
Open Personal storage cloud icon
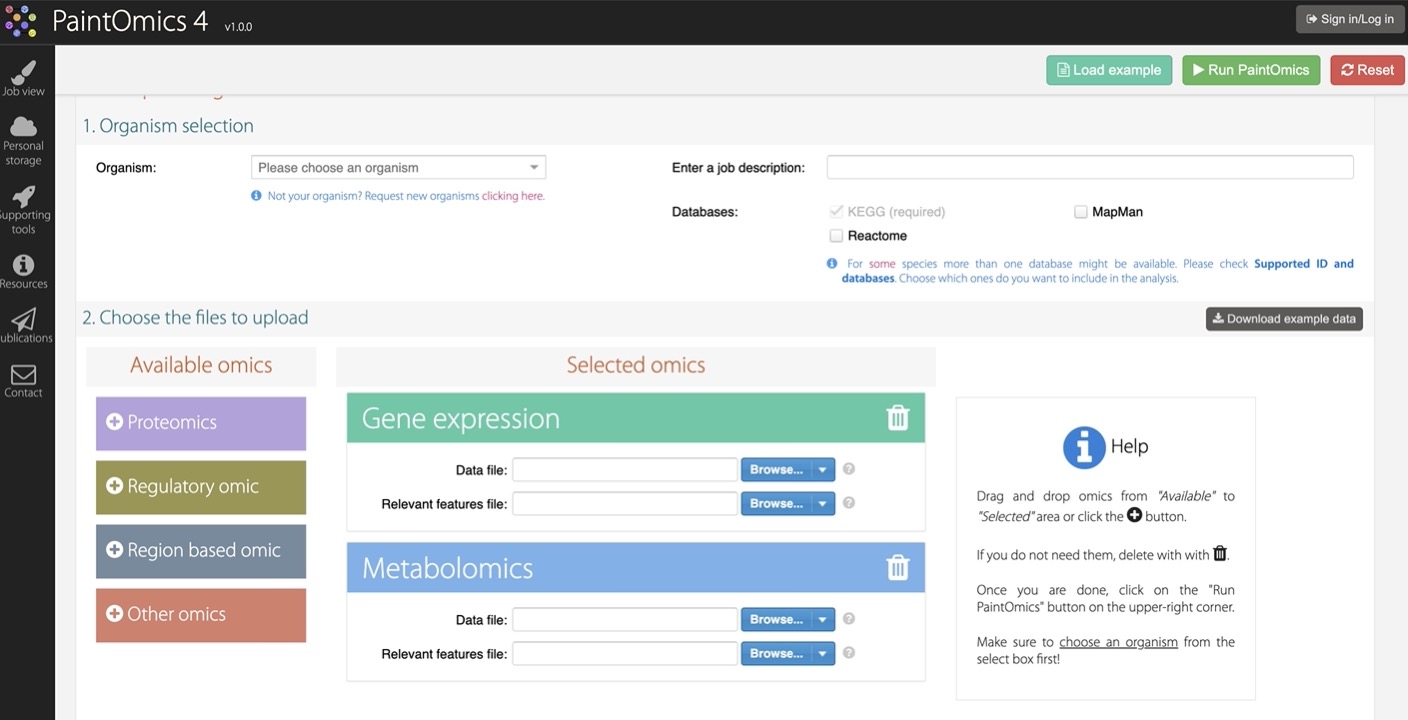click(x=23, y=126)
